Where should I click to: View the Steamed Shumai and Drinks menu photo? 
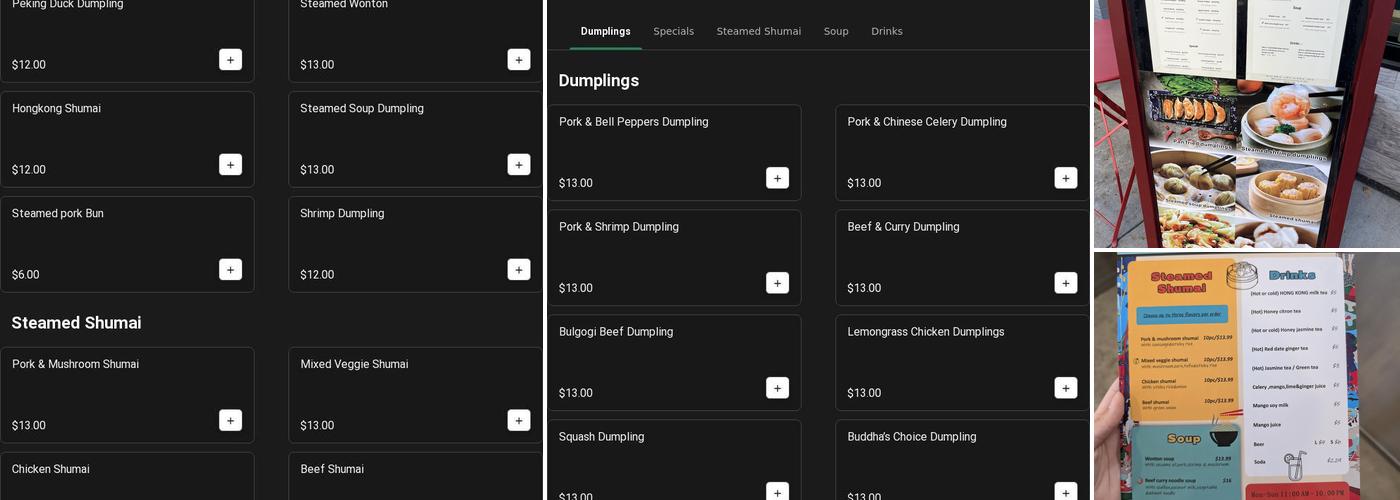click(1246, 376)
